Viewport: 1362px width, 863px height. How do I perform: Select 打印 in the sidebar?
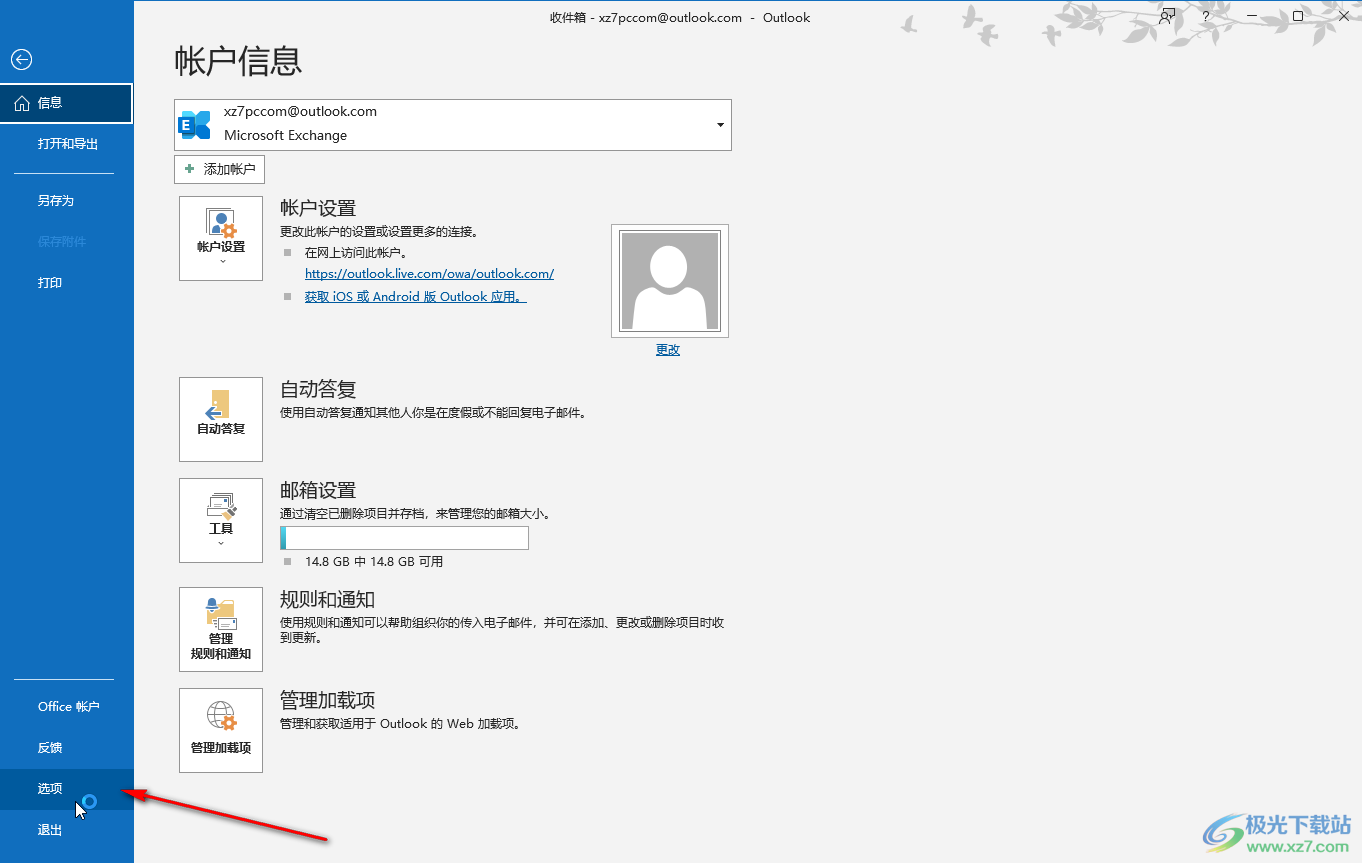67,283
